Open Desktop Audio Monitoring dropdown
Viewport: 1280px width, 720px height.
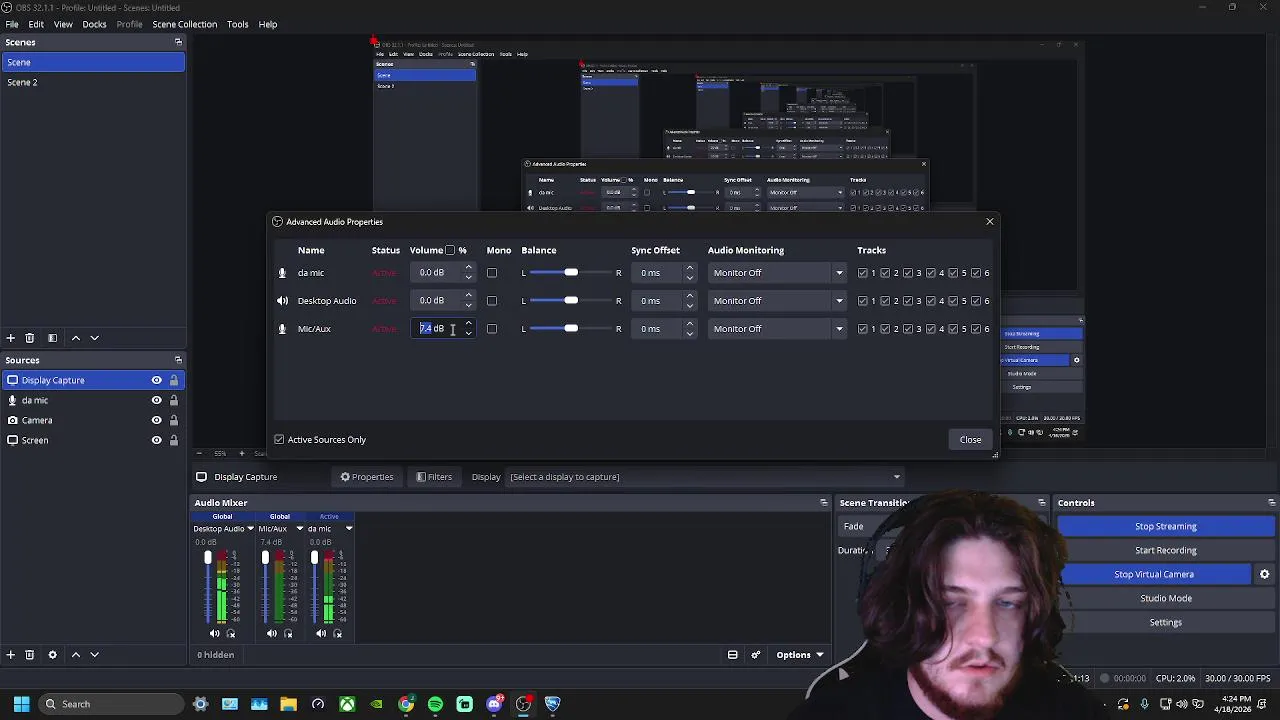tap(778, 301)
